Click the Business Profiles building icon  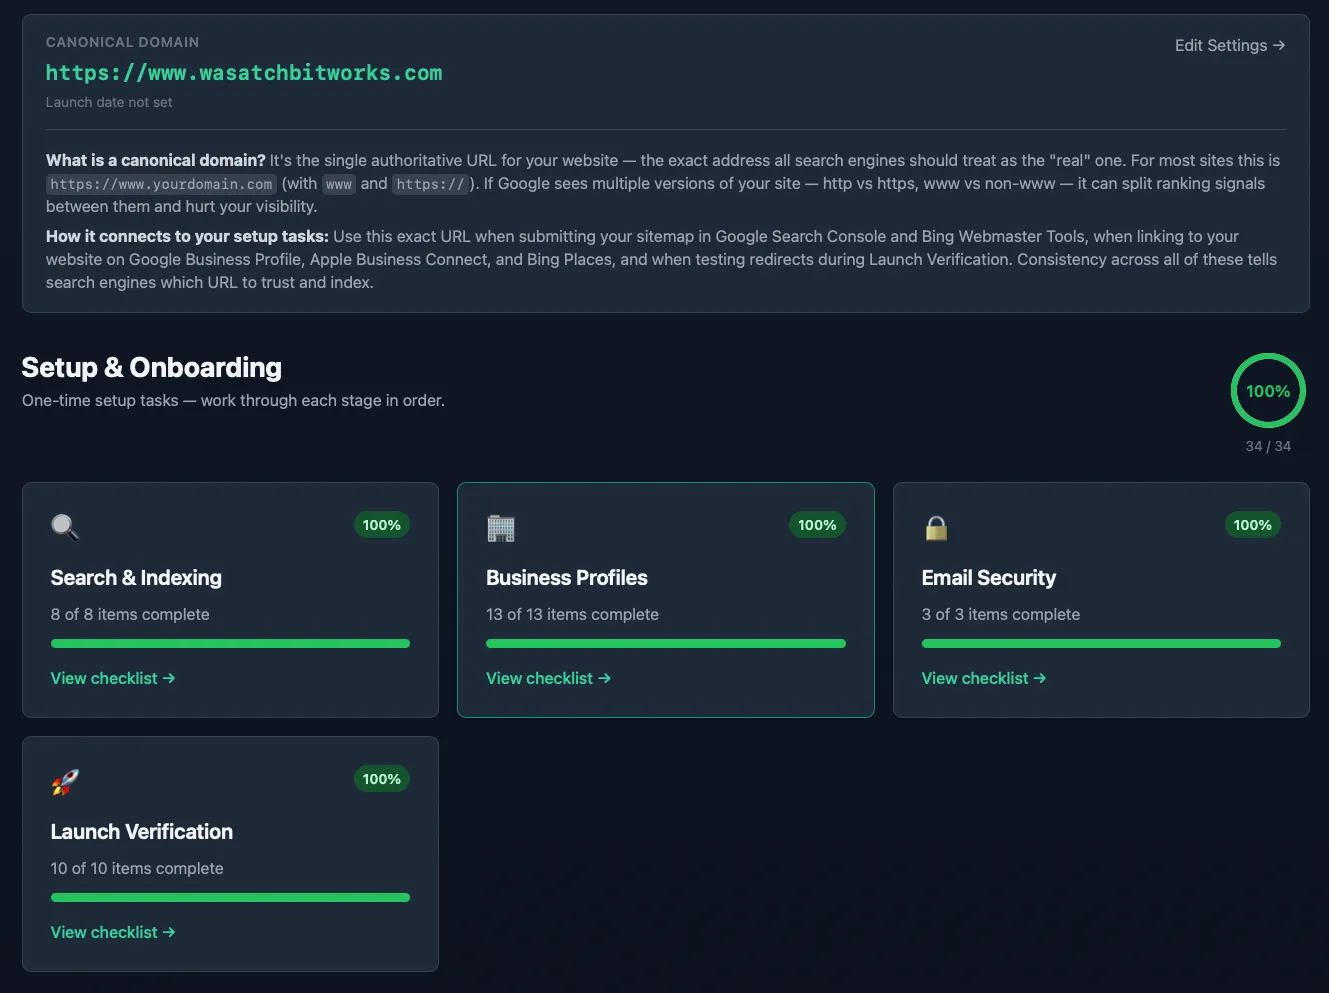(500, 527)
